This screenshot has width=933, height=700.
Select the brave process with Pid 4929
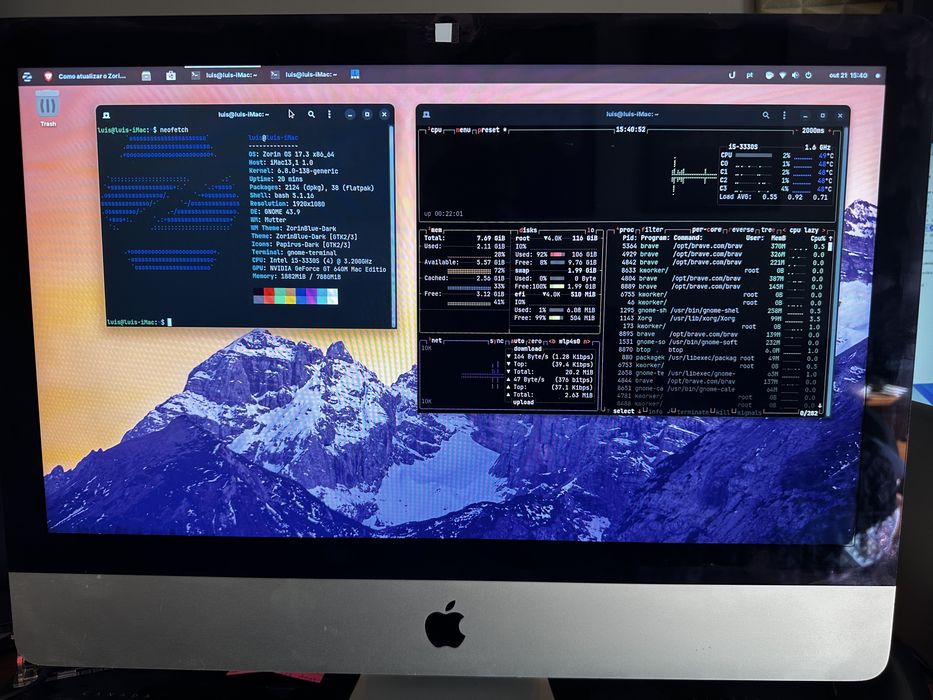pos(723,254)
